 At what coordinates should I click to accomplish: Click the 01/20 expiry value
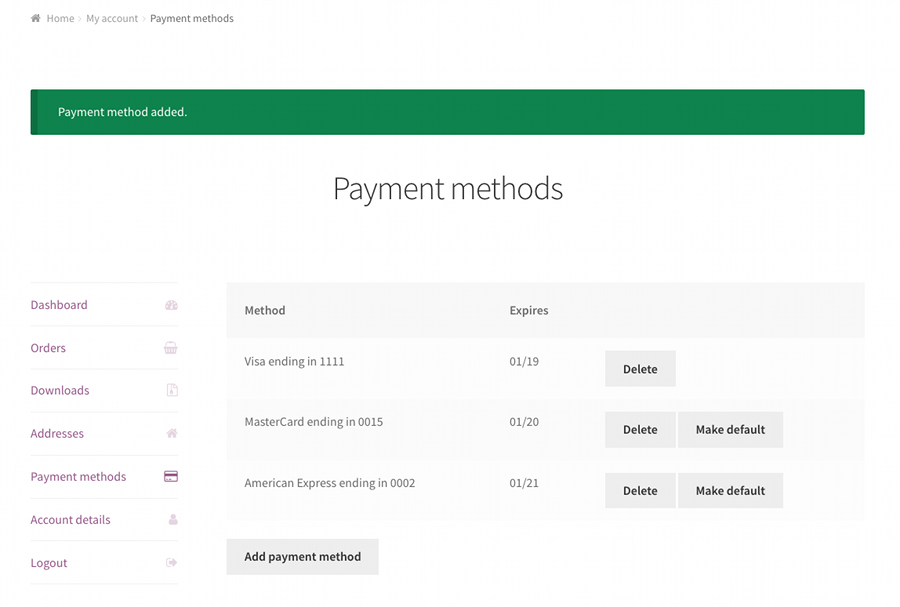point(524,422)
